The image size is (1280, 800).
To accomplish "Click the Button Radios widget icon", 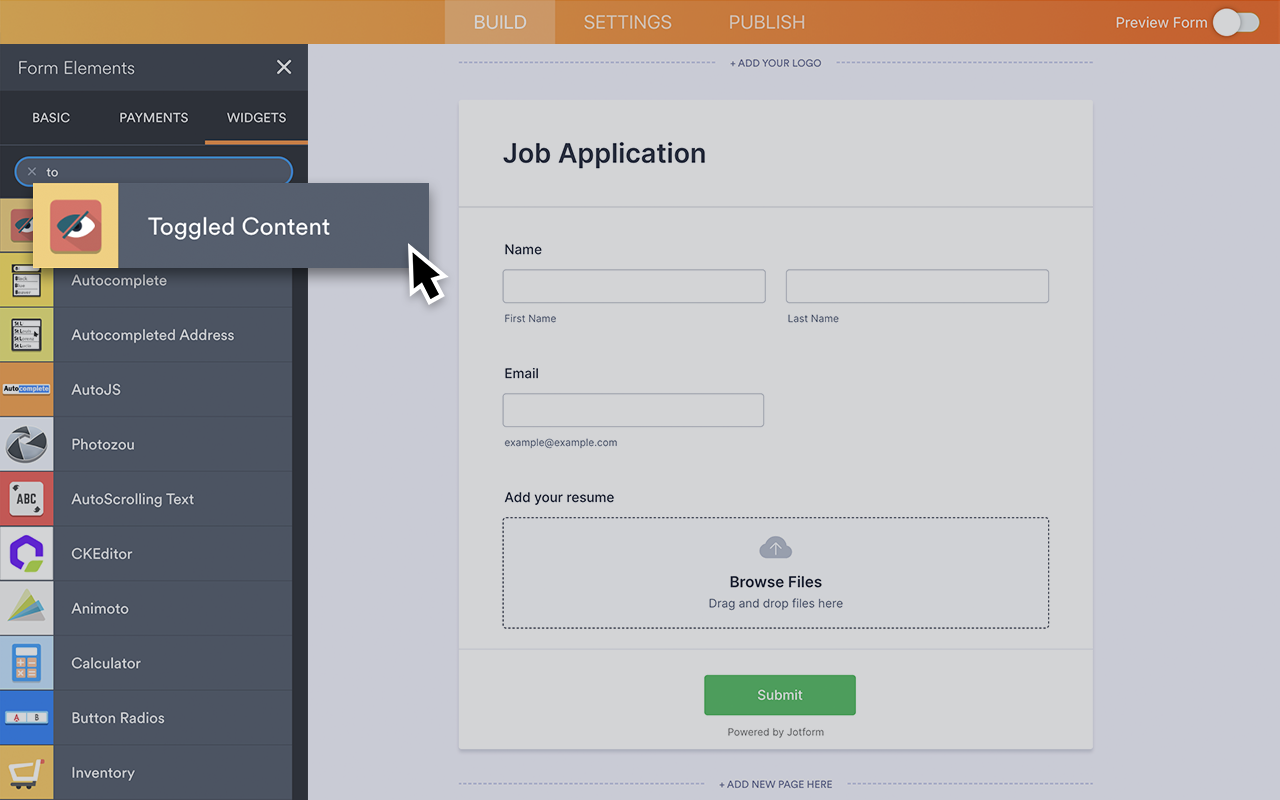I will pyautogui.click(x=27, y=718).
